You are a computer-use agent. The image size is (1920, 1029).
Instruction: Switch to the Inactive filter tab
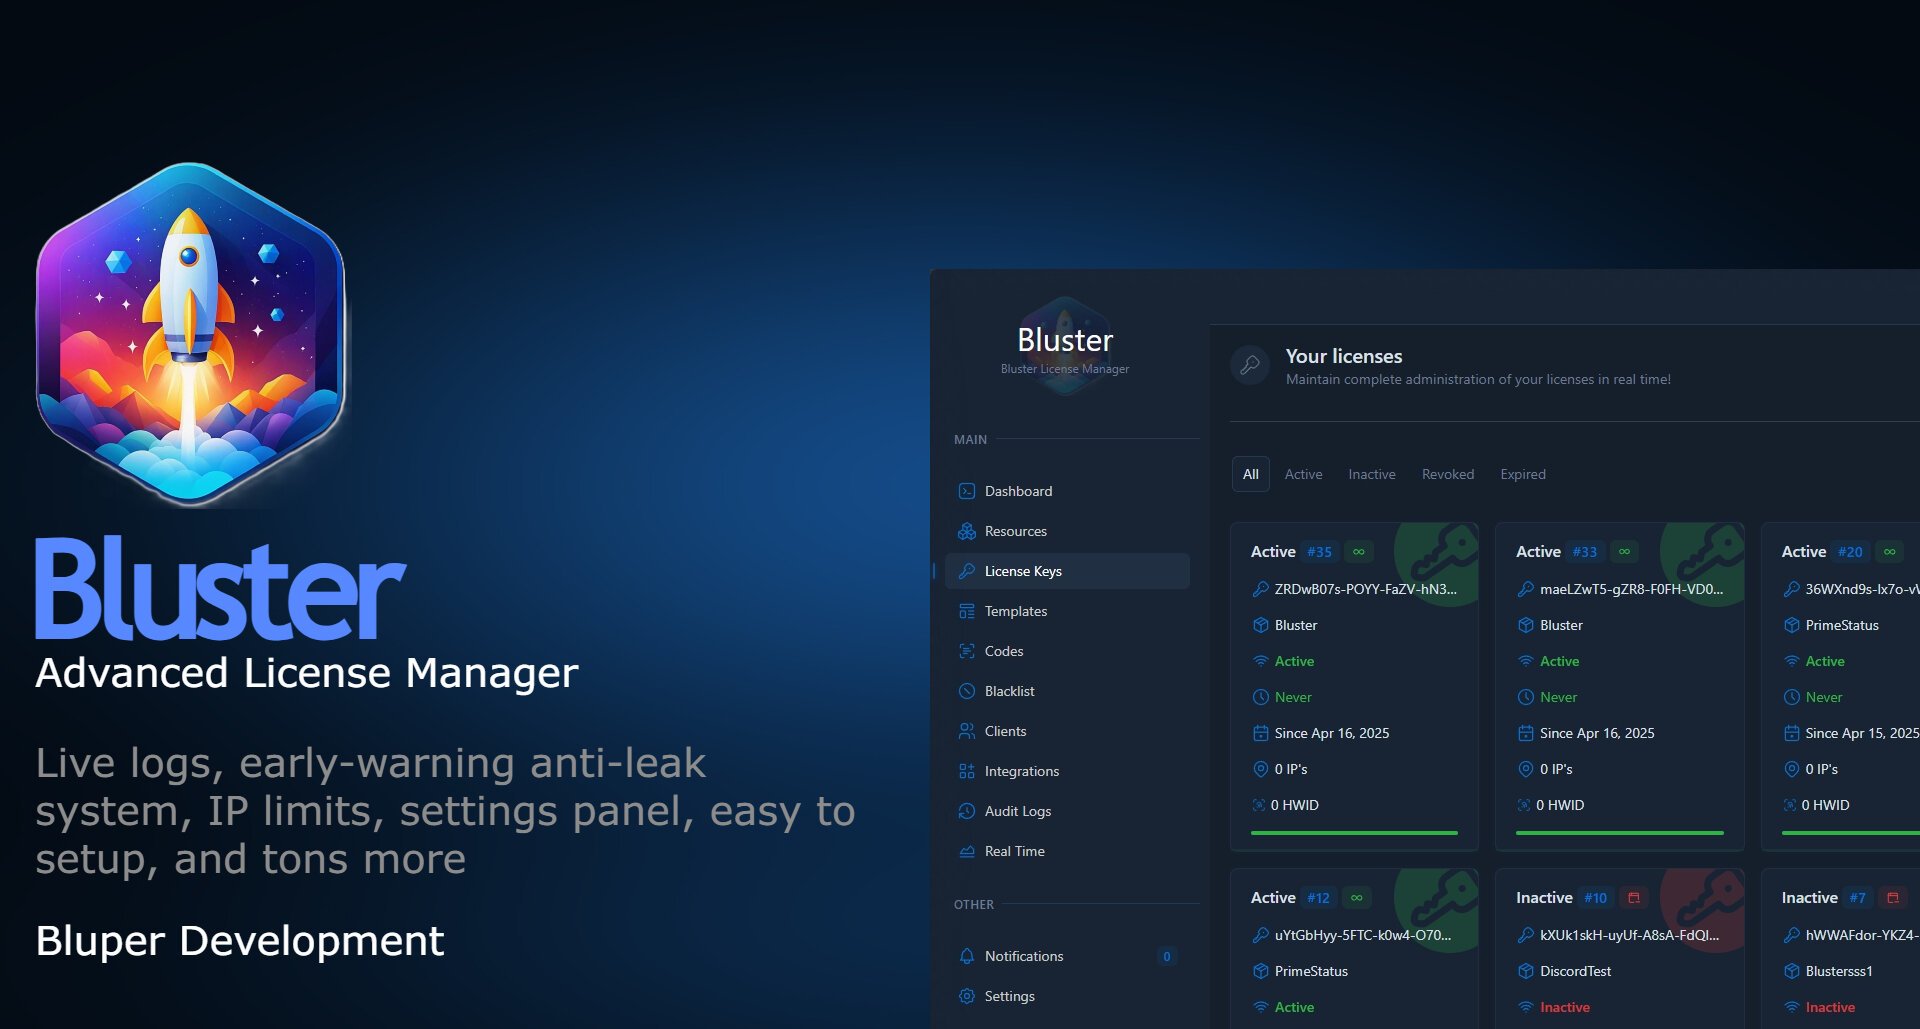(x=1371, y=474)
